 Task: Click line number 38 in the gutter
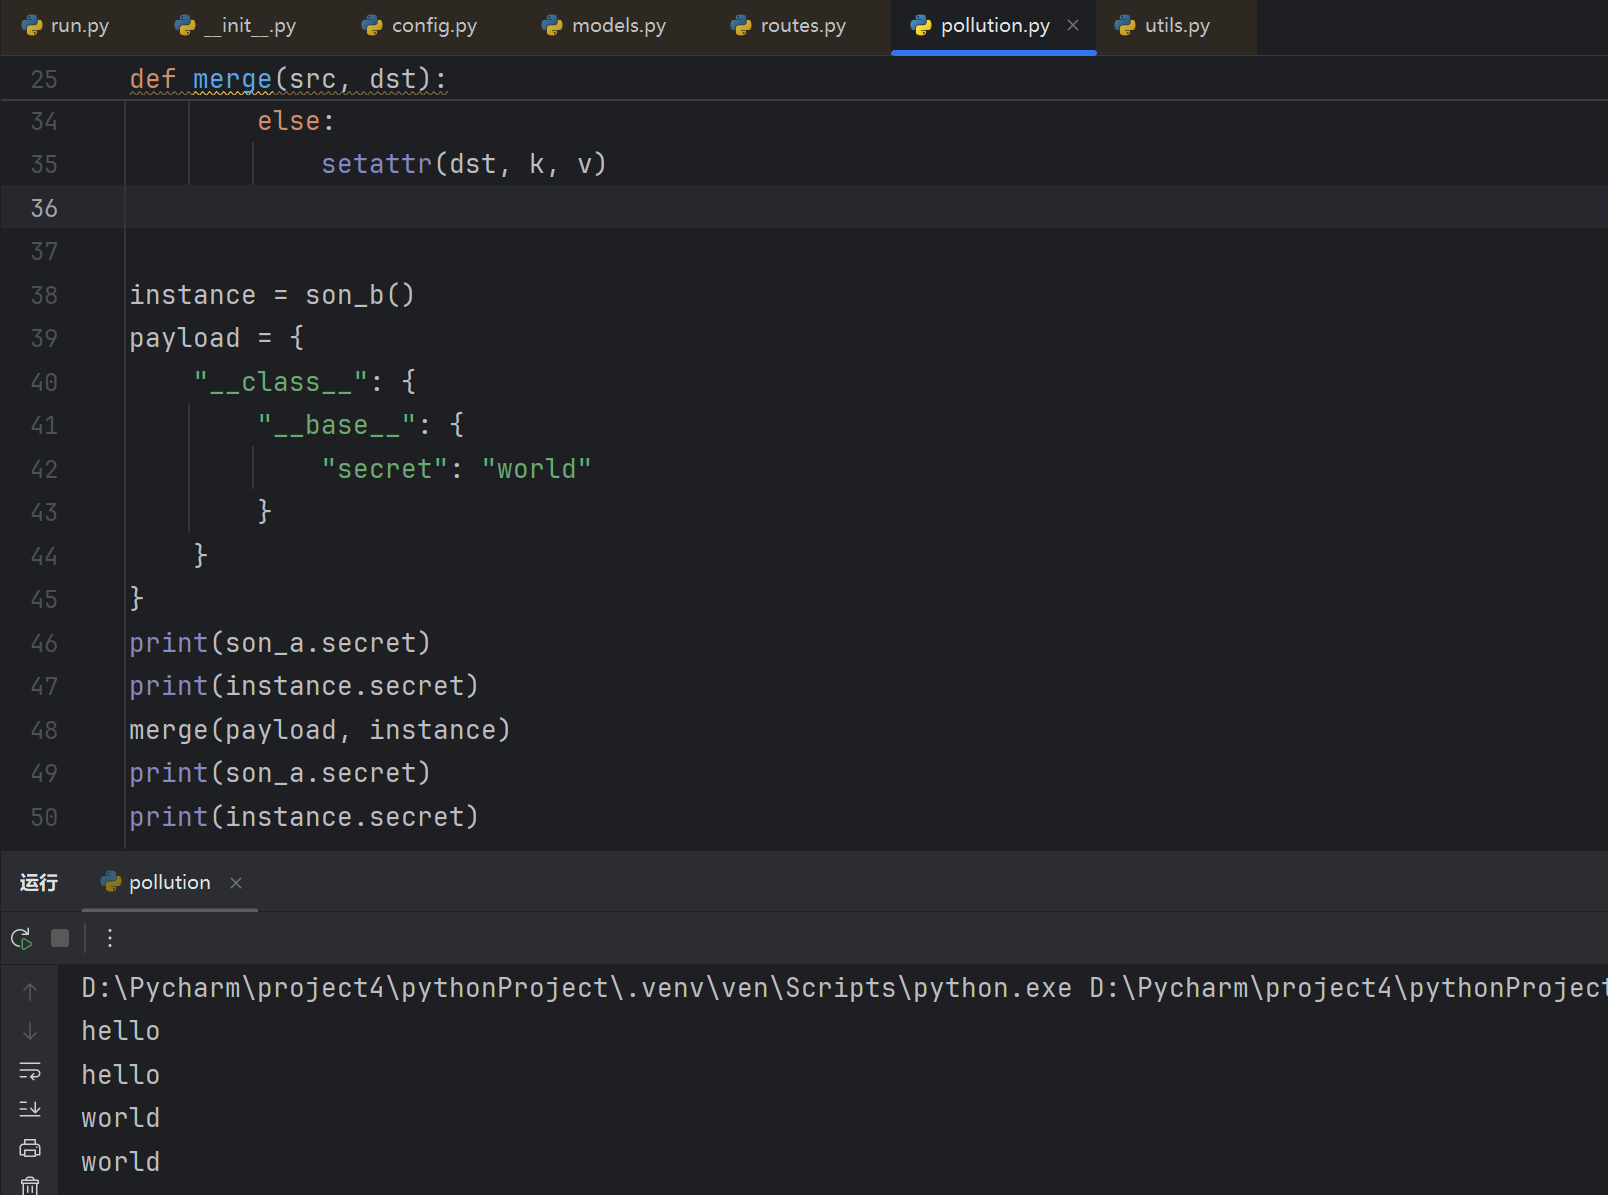tap(44, 295)
